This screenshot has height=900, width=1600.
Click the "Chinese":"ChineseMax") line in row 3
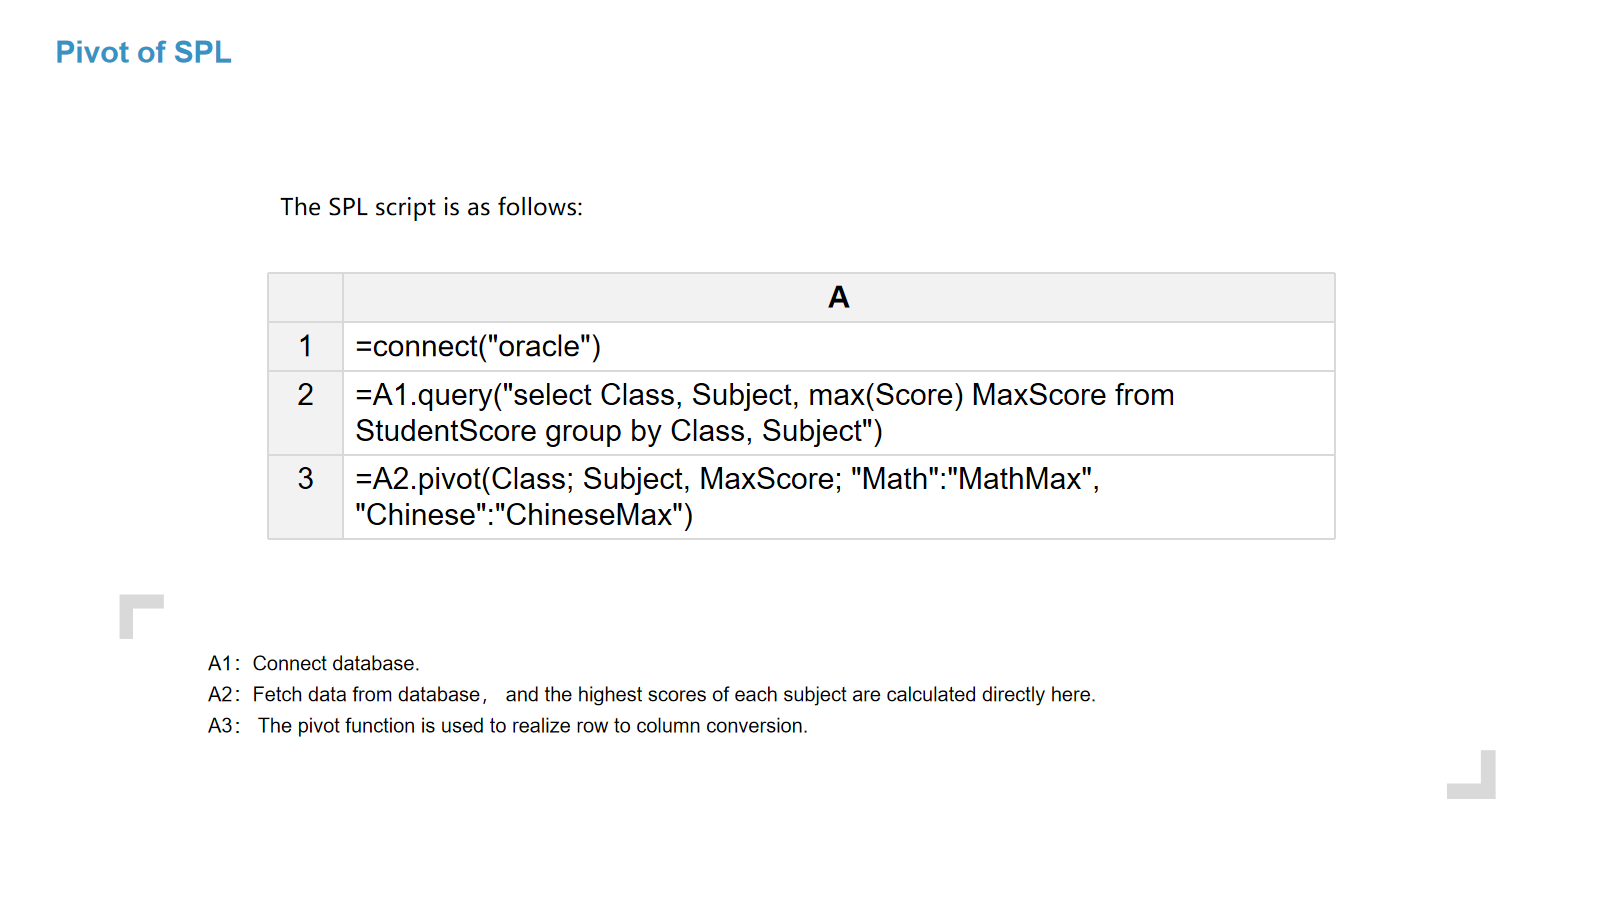click(x=524, y=515)
